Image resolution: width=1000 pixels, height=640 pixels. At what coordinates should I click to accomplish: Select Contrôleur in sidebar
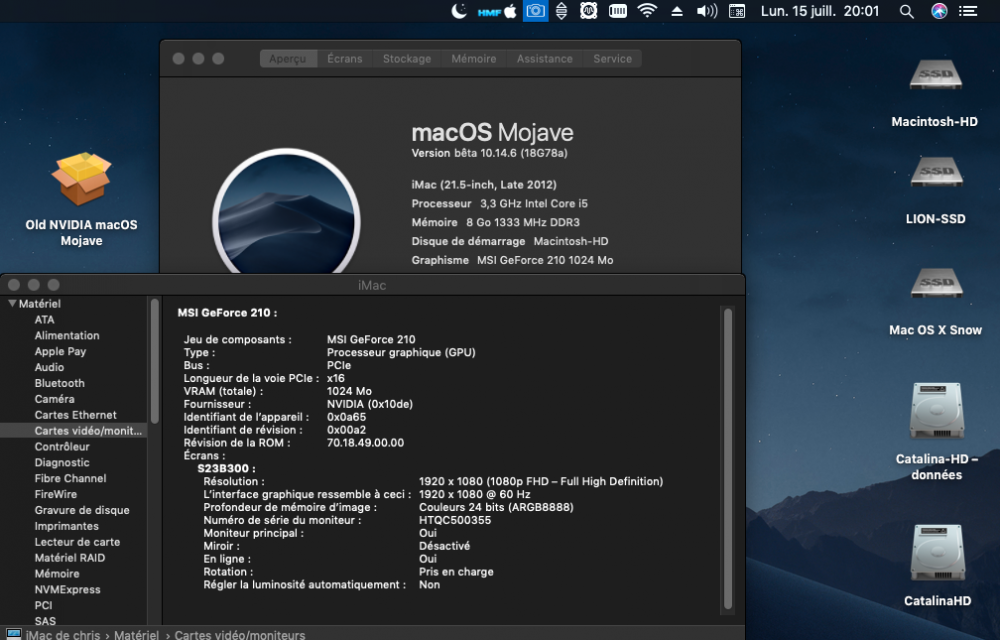(x=62, y=447)
